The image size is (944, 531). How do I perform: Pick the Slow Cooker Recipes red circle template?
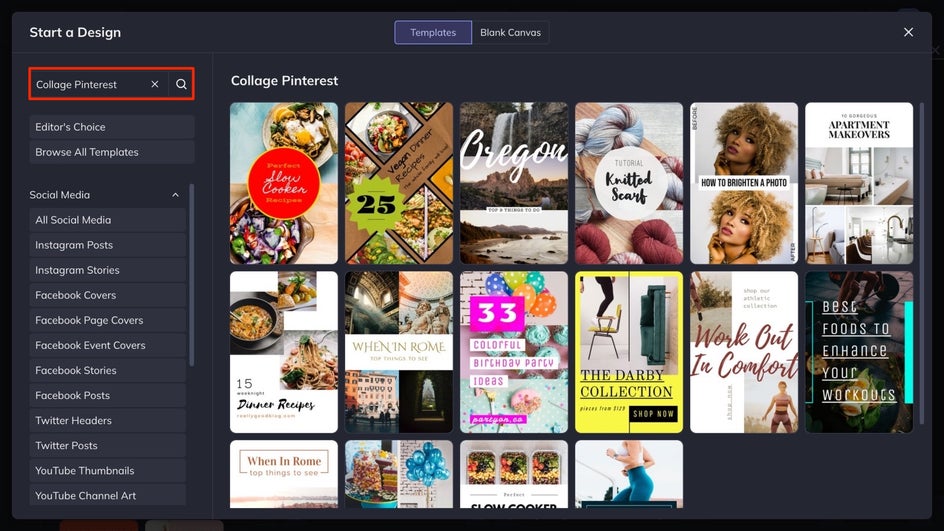click(284, 183)
